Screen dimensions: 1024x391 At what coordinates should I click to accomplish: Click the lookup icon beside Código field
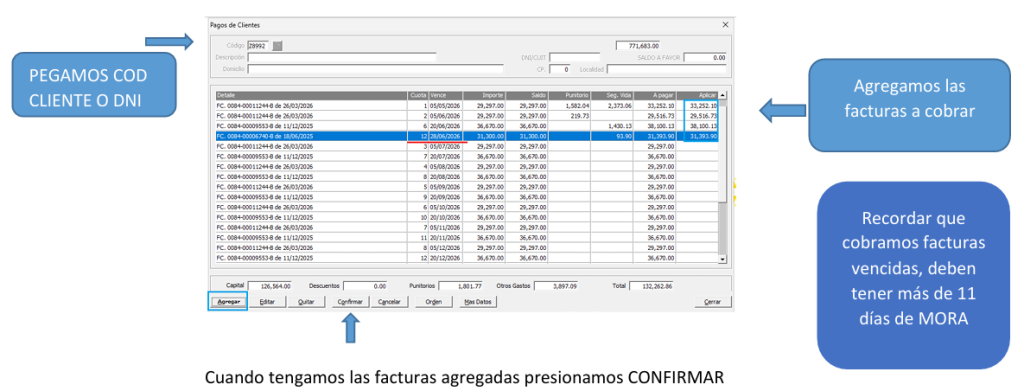point(277,46)
